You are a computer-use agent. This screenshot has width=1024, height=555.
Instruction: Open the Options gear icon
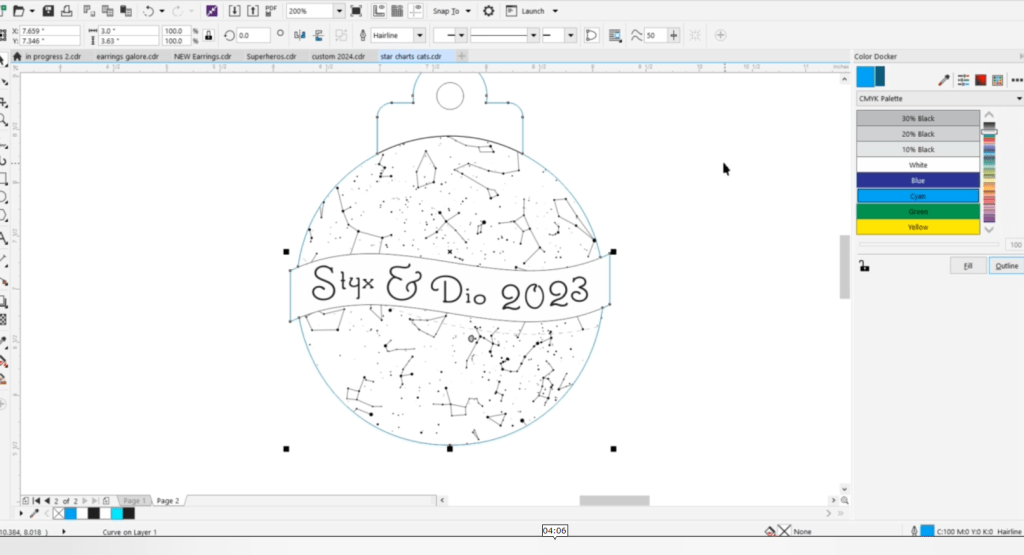pyautogui.click(x=488, y=11)
